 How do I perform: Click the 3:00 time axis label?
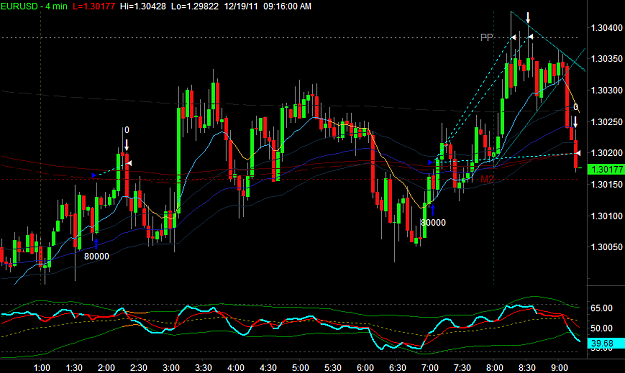pos(171,367)
